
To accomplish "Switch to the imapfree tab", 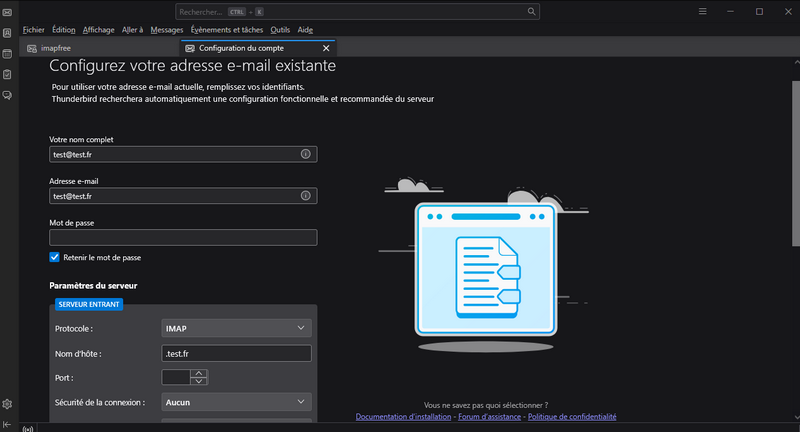I will point(56,48).
